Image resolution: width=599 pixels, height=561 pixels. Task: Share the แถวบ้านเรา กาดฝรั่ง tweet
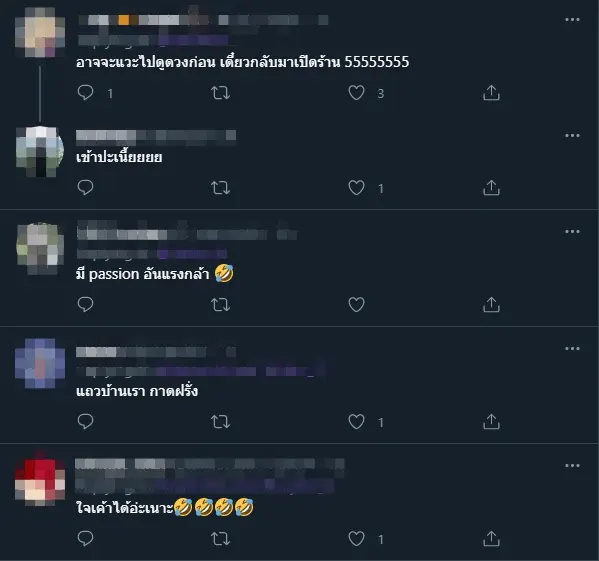pos(491,422)
